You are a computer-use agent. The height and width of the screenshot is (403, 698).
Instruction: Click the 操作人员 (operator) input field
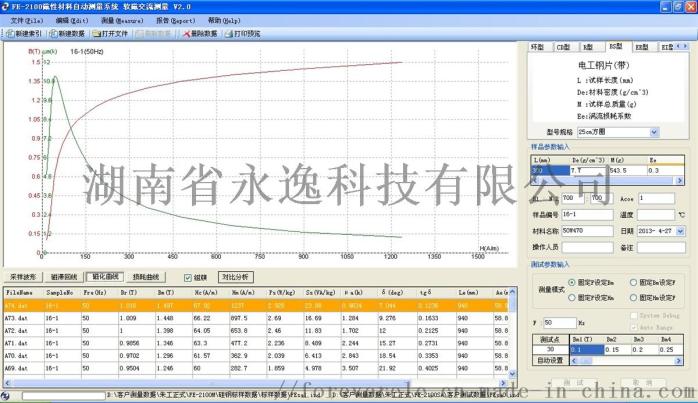(x=587, y=248)
